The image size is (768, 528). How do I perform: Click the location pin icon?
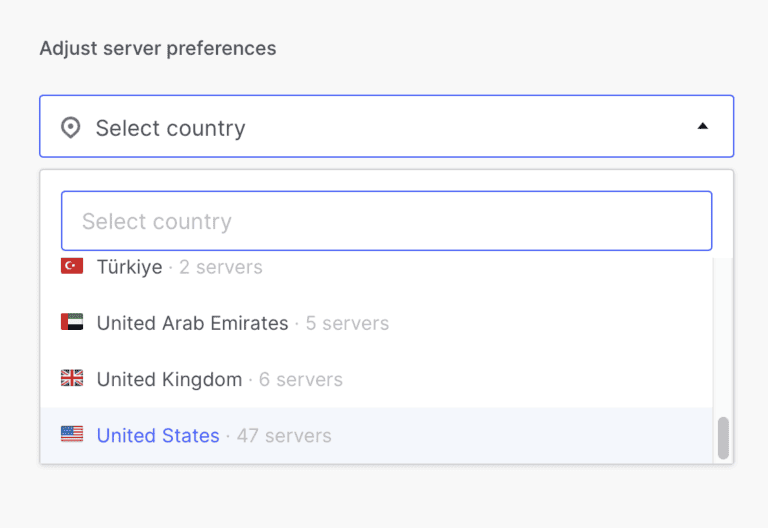point(70,128)
